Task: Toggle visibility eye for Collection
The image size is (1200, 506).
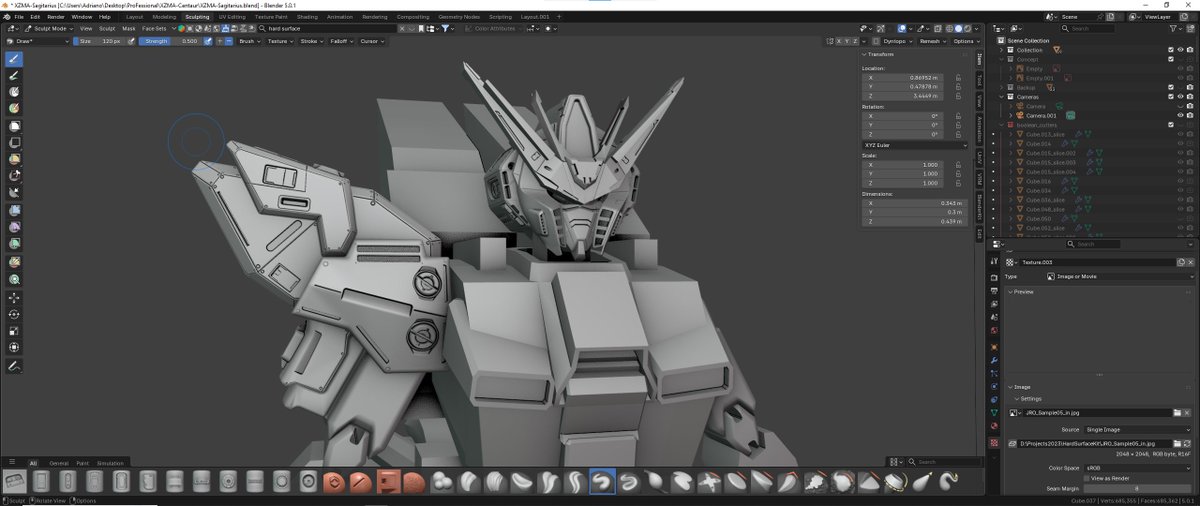Action: click(x=1181, y=49)
